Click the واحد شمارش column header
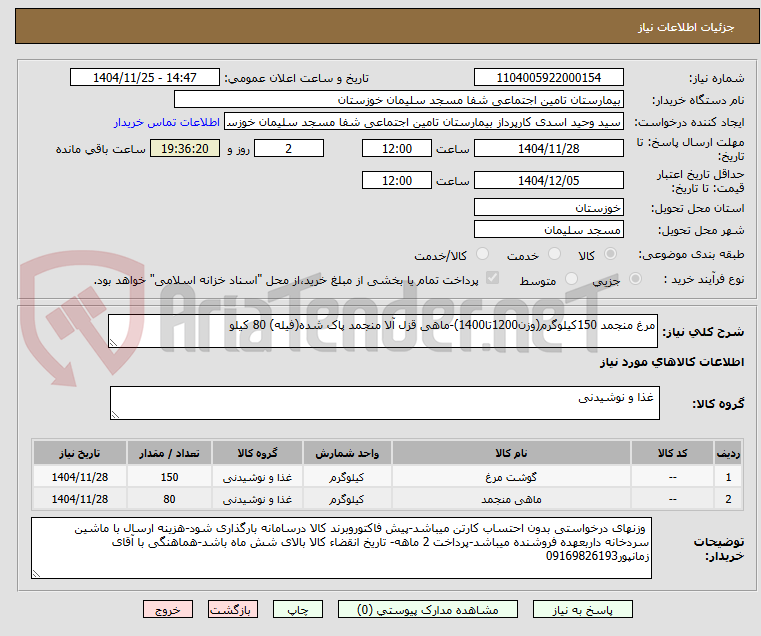The width and height of the screenshot is (761, 636). (347, 453)
